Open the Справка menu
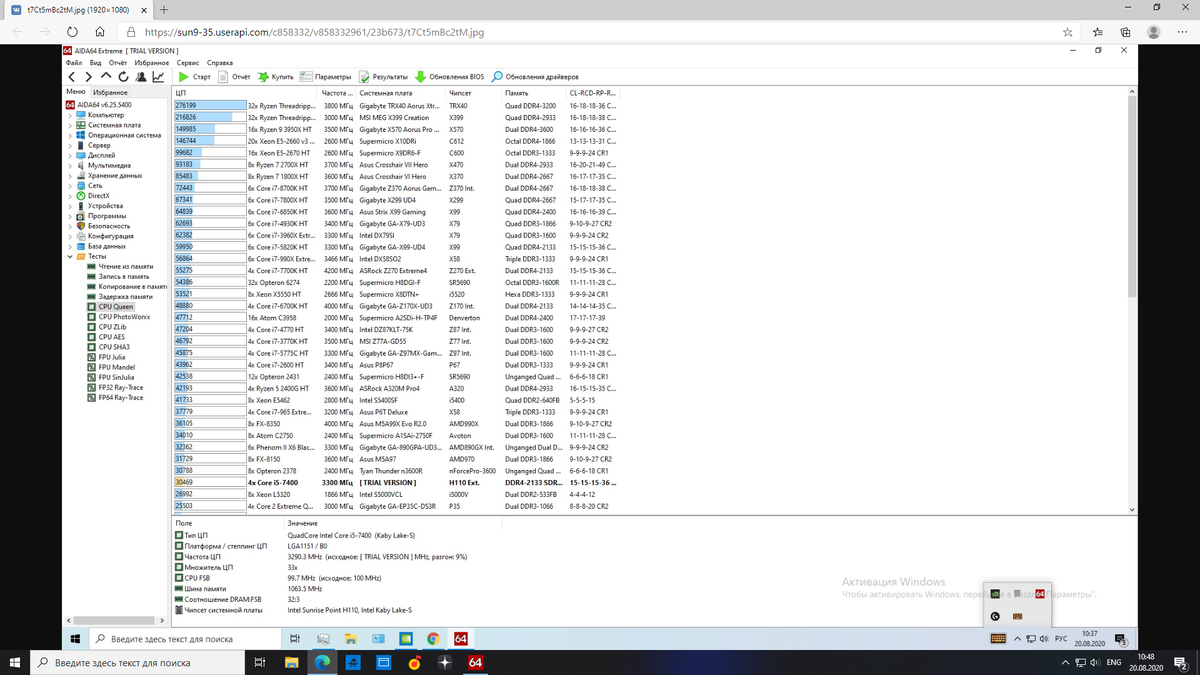 point(220,63)
